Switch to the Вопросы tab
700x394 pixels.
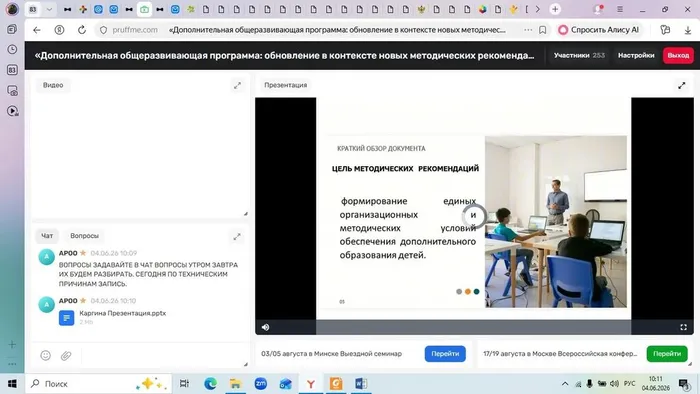84,236
